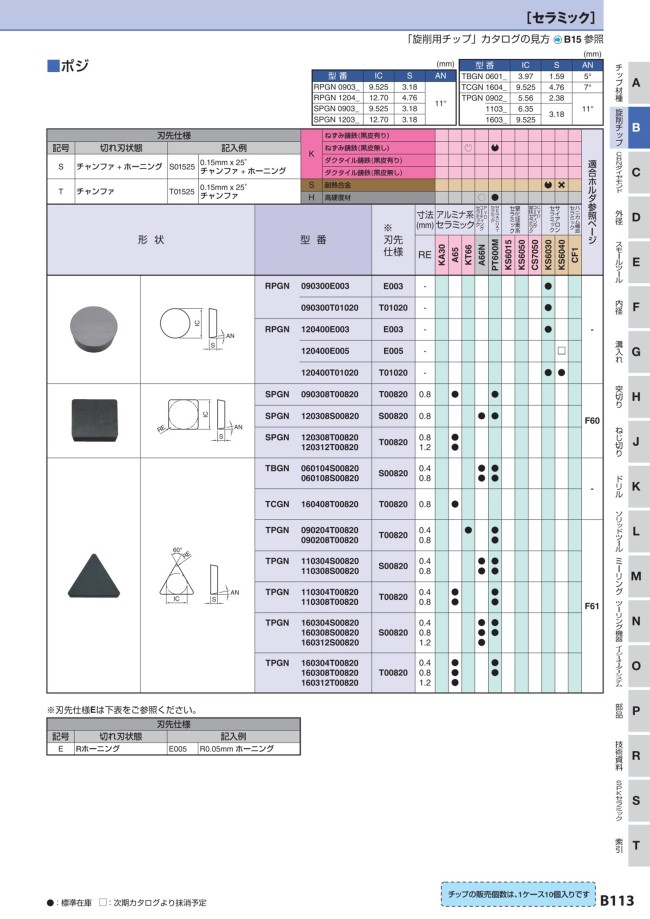Open the F60 holder reference page
This screenshot has height=919, width=650.
591,422
